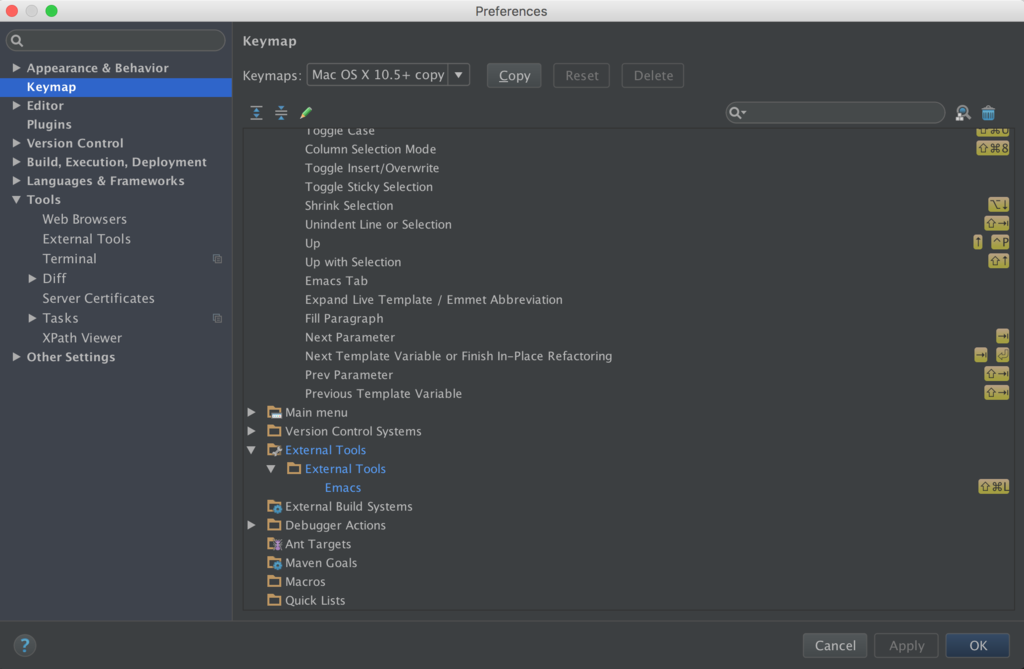Click the copy indicator icon beside Terminal
This screenshot has height=669, width=1024.
pos(217,259)
